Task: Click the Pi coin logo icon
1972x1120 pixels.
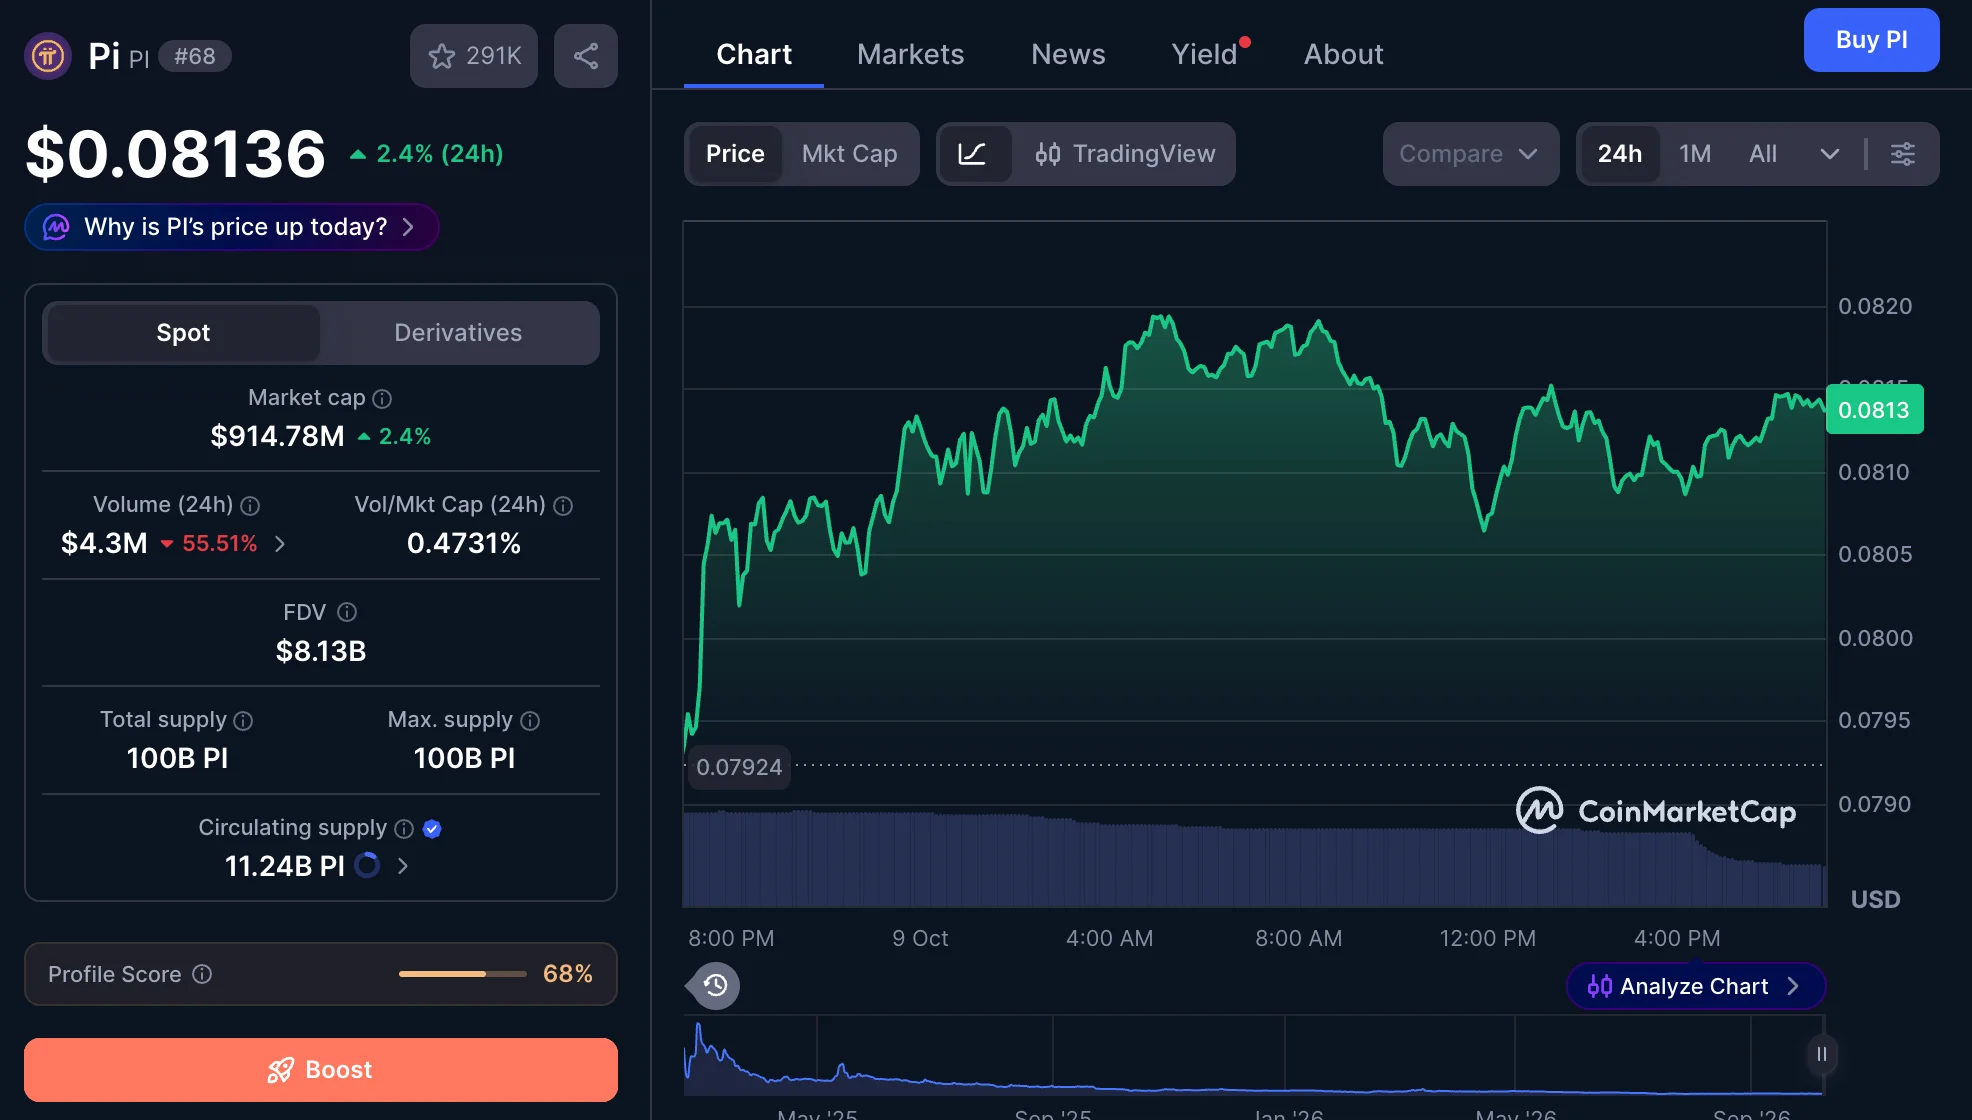Action: [48, 56]
